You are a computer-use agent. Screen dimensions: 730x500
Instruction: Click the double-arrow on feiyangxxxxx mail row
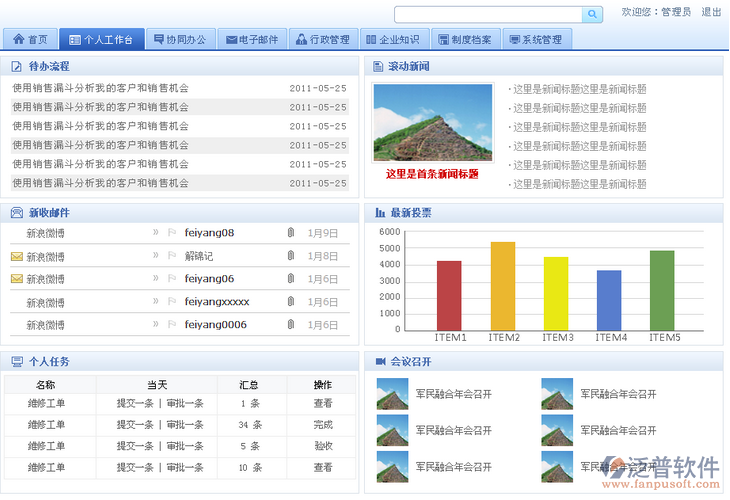(x=155, y=301)
